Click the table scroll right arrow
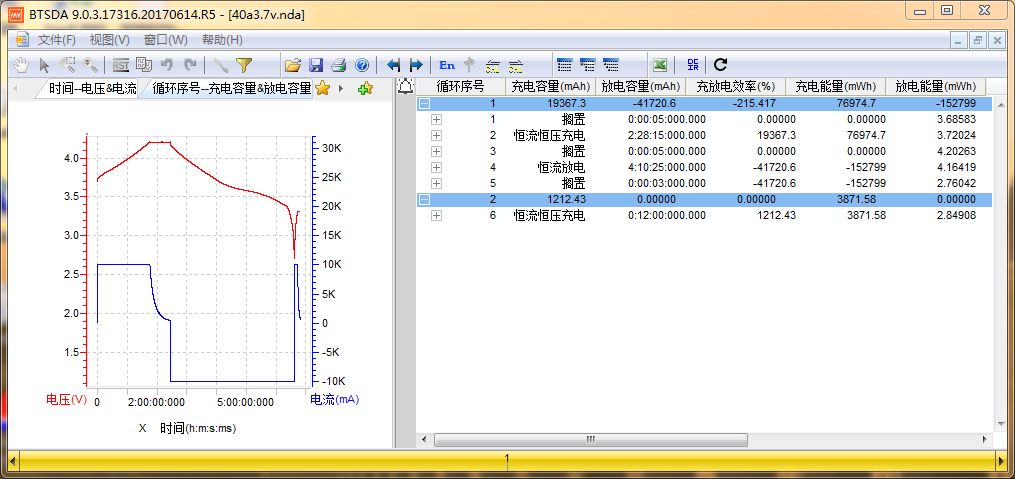 985,440
